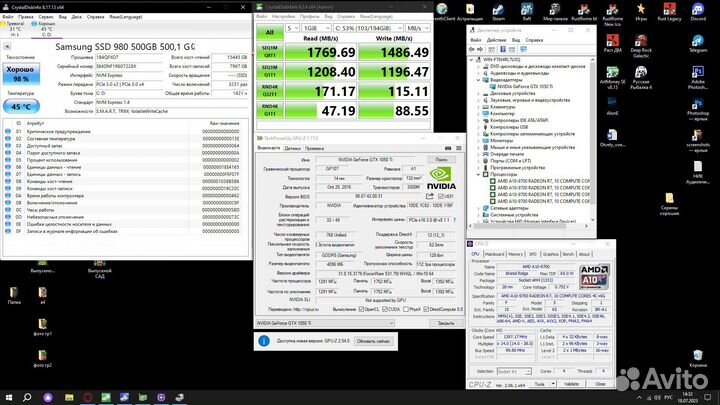The height and width of the screenshot is (405, 720).
Task: Collapse the Процессоры node in Device Manager
Action: [478, 174]
